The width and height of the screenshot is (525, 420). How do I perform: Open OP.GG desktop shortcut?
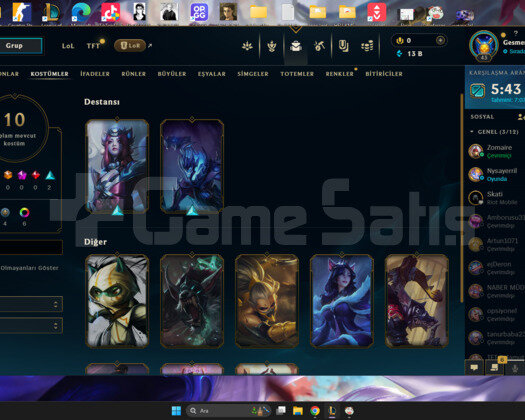coord(199,12)
